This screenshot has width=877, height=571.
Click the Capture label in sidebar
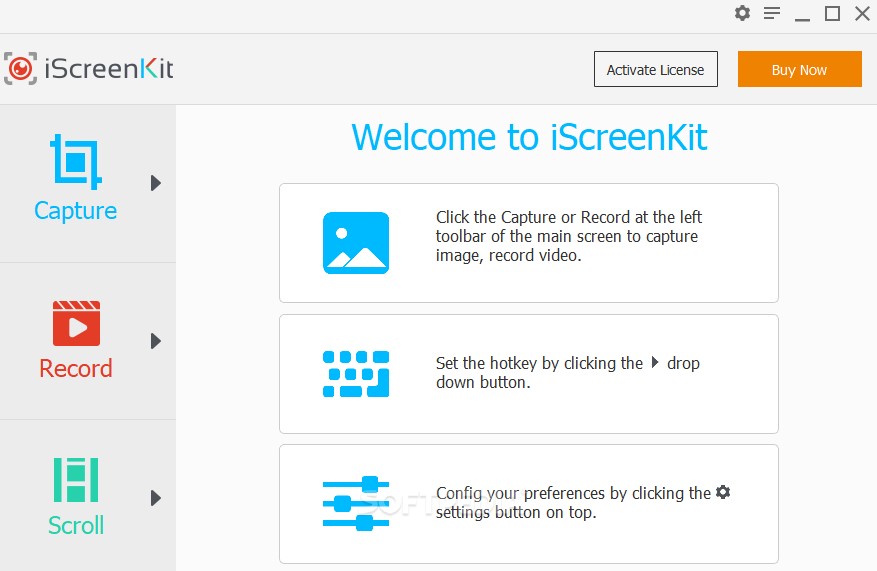(x=76, y=211)
